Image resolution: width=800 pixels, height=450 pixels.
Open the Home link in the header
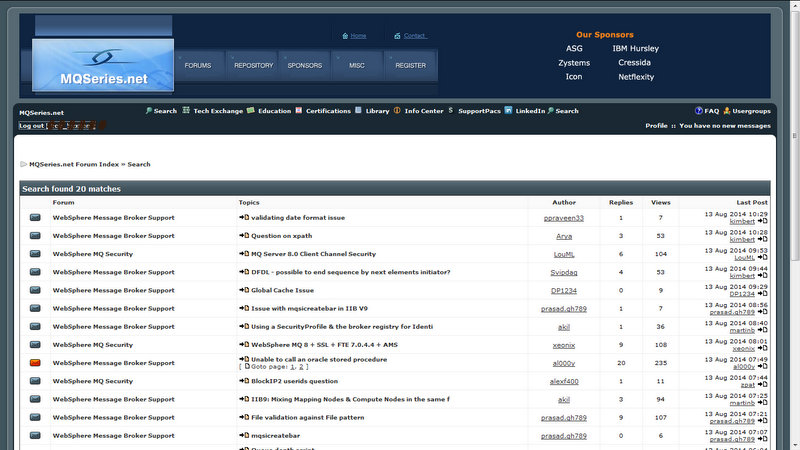[358, 36]
